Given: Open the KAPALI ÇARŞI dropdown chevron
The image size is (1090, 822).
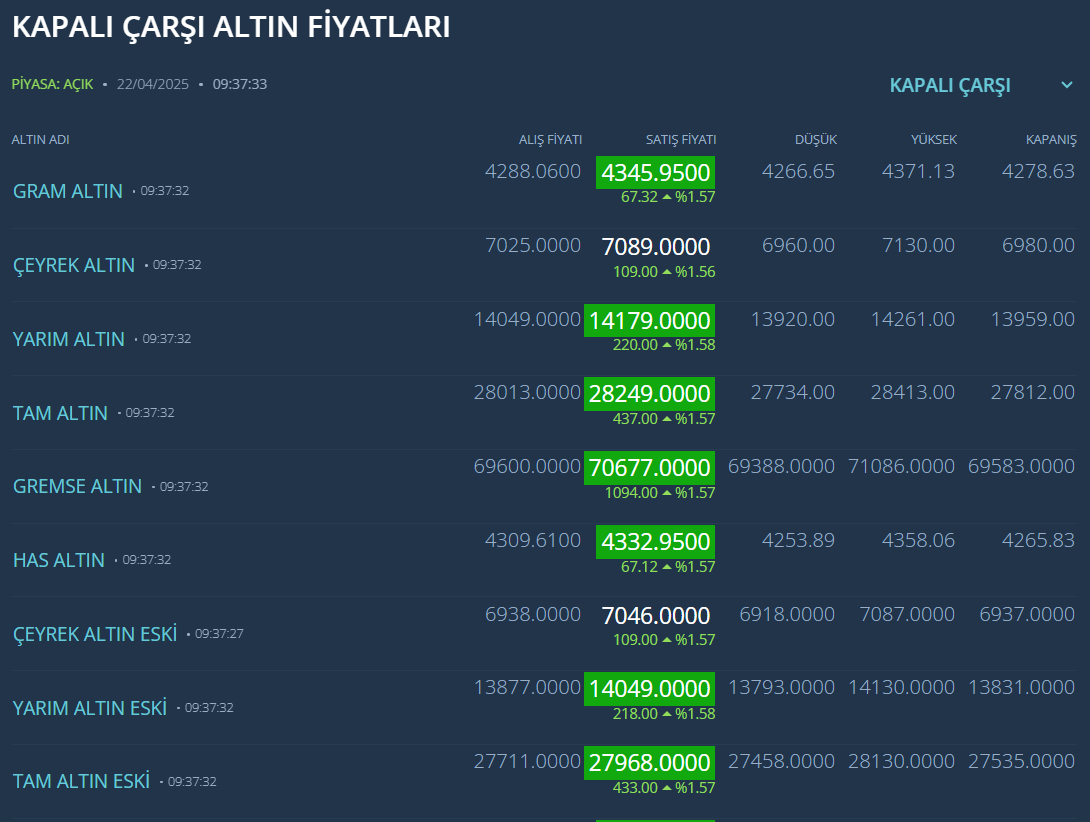Looking at the screenshot, I should click(1066, 85).
